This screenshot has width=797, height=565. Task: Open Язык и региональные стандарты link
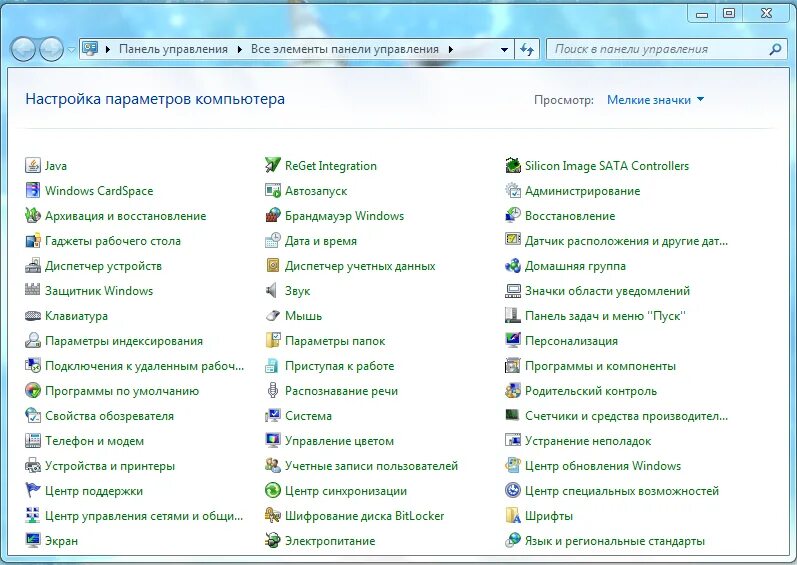pos(615,541)
